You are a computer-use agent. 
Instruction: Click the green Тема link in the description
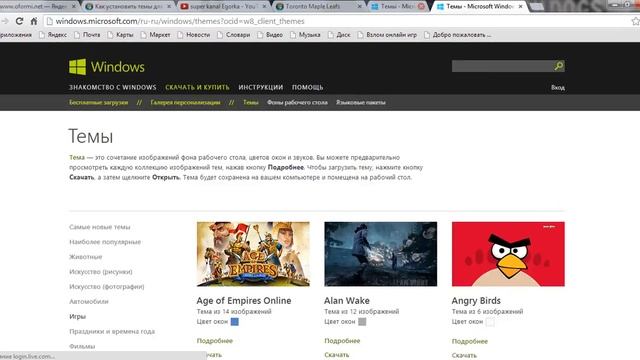point(77,157)
